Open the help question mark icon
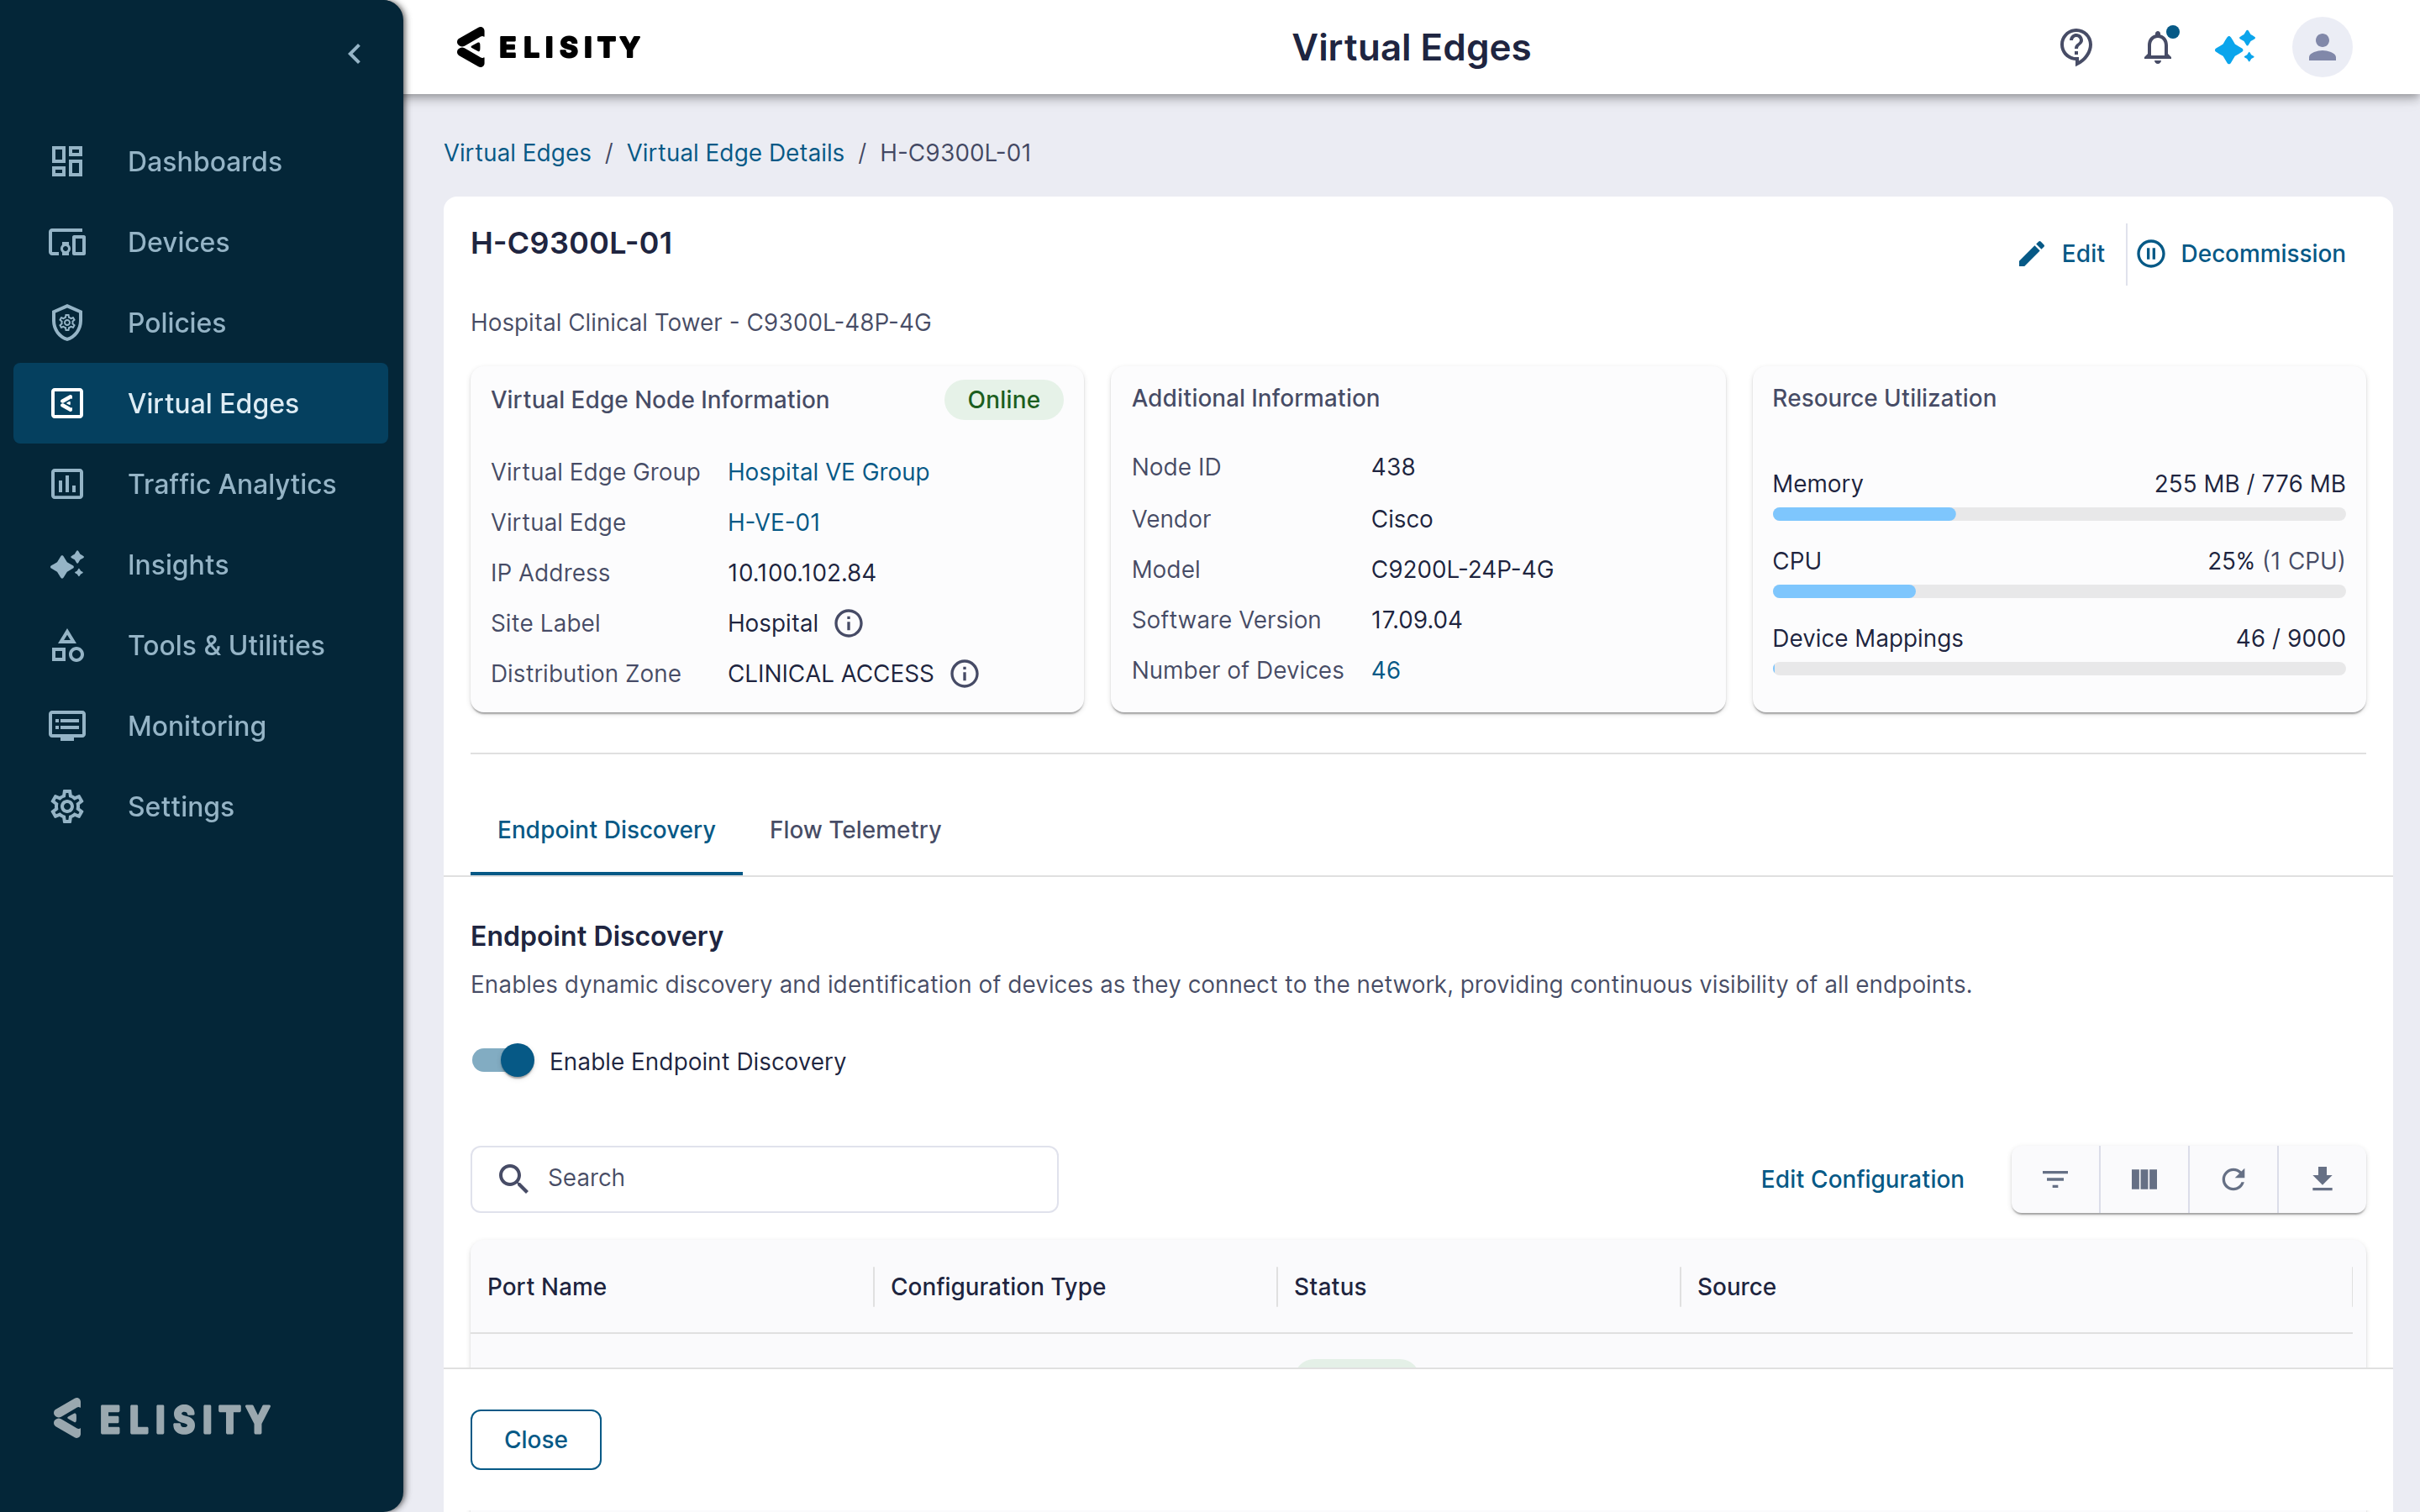Image resolution: width=2420 pixels, height=1512 pixels. click(2076, 47)
